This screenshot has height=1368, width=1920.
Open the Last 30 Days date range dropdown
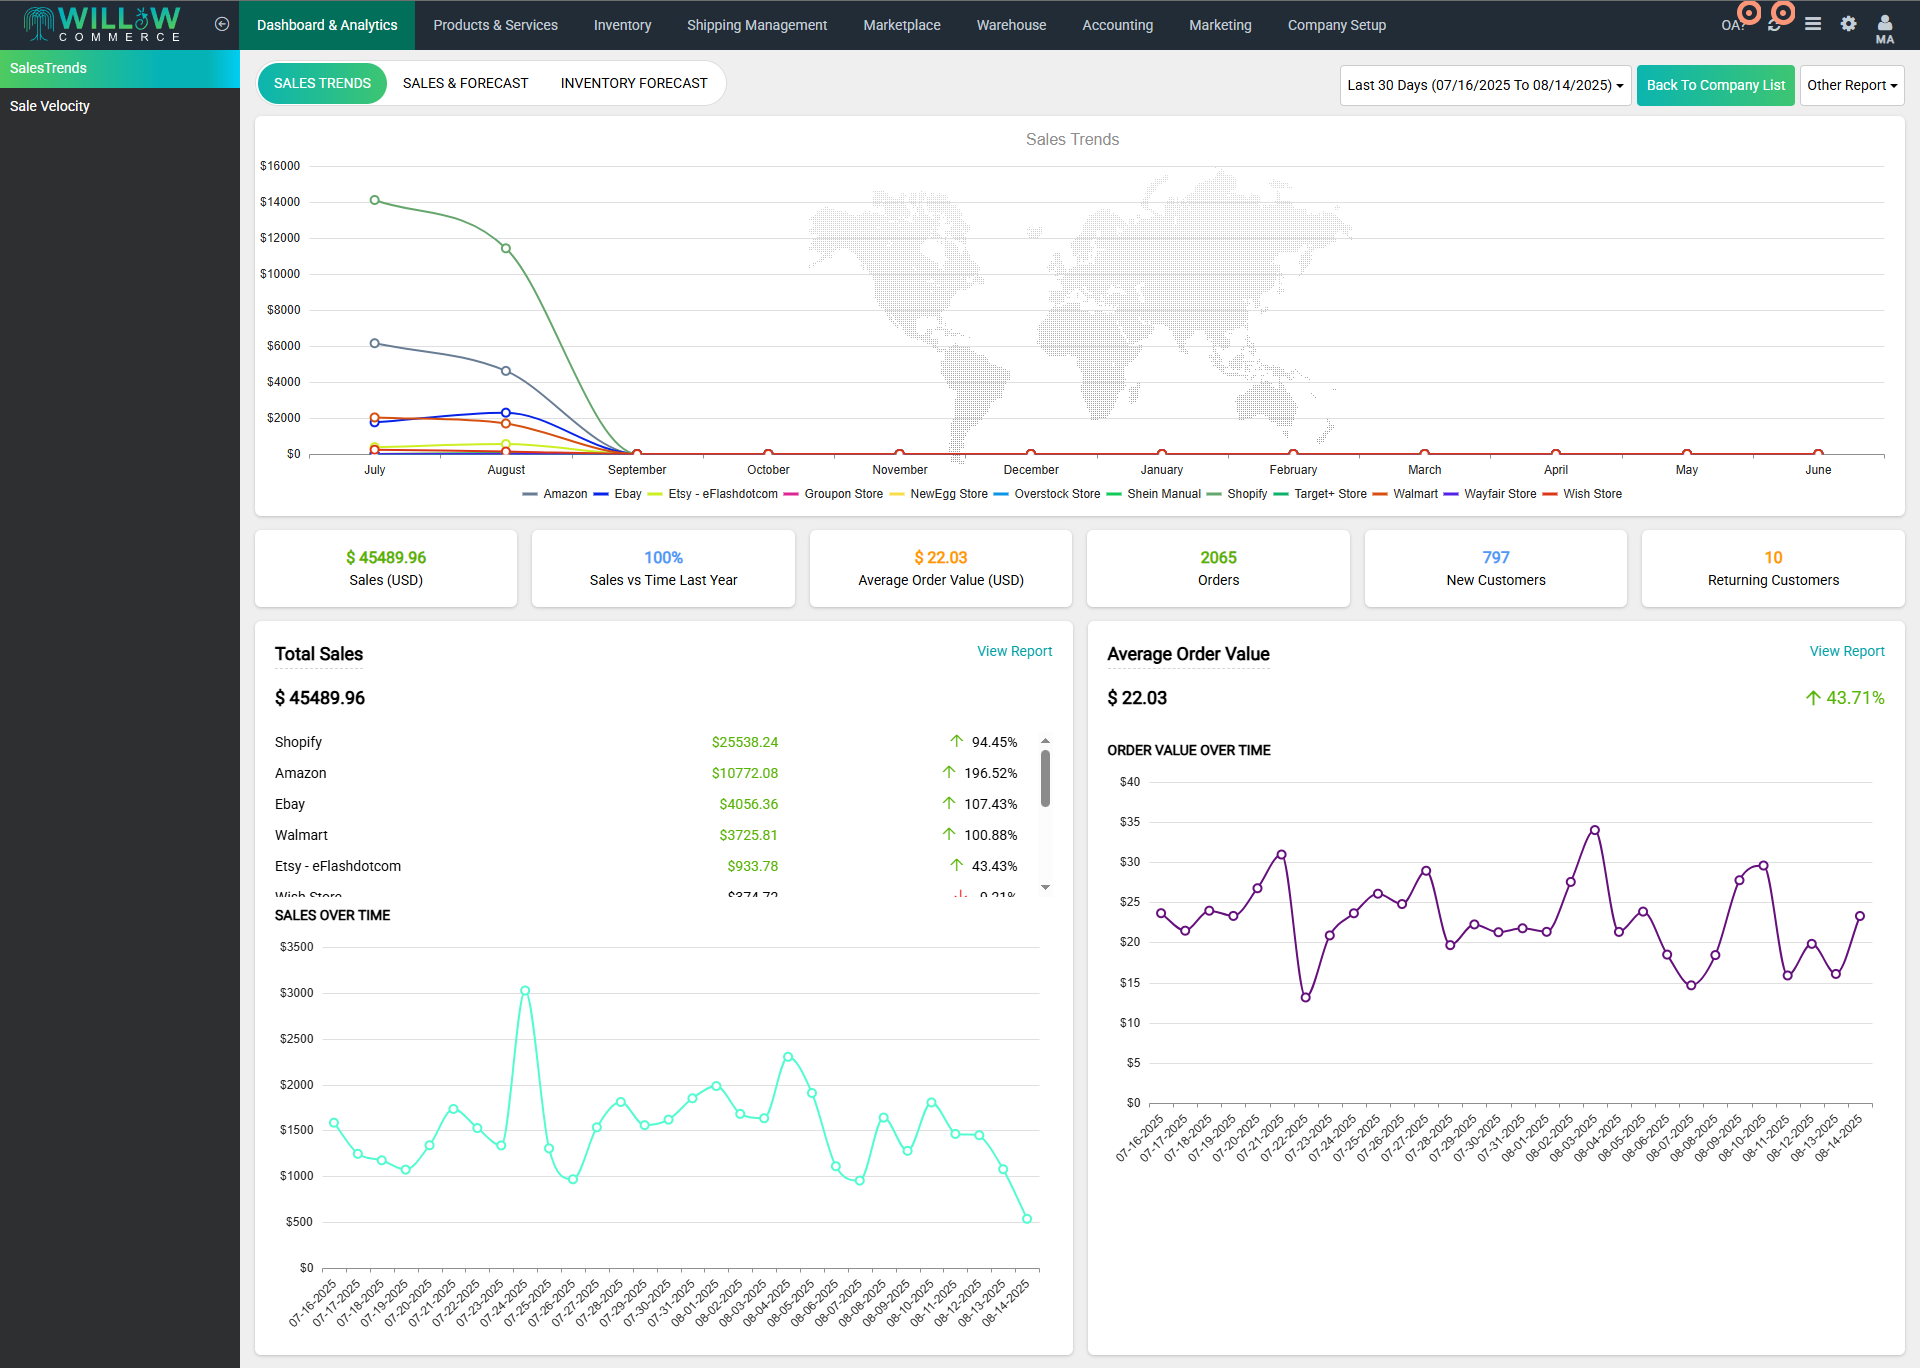pyautogui.click(x=1484, y=85)
